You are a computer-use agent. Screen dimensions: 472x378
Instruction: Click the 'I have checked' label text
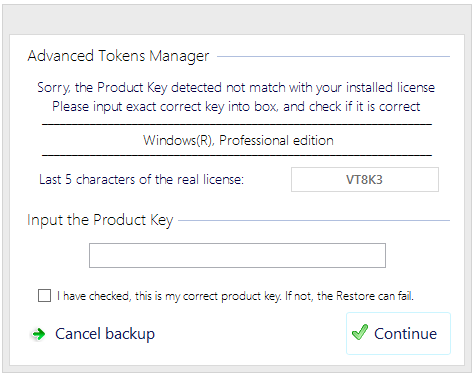(x=235, y=296)
